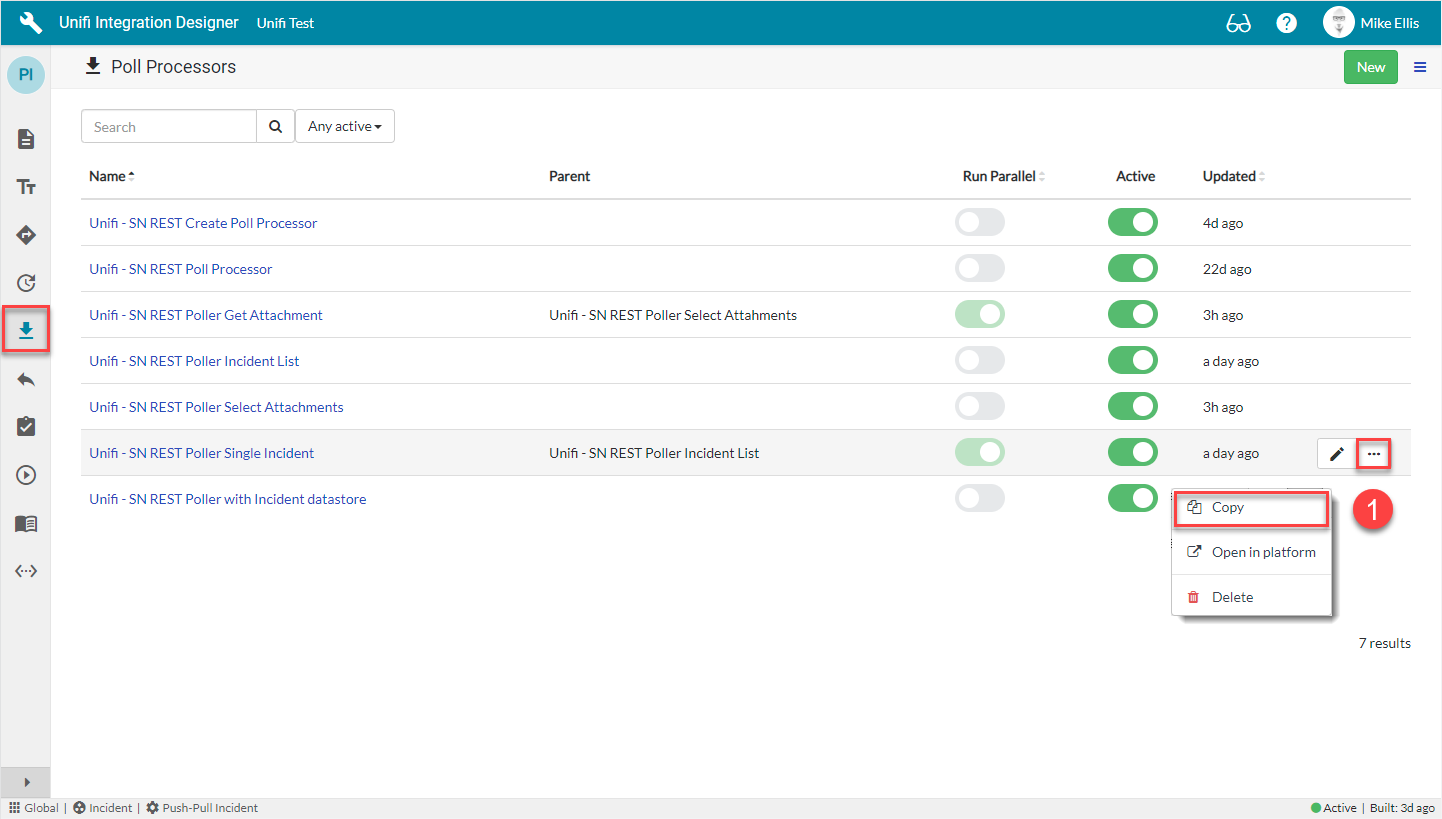The height and width of the screenshot is (819, 1442).
Task: Disable Active for SN REST Create Poll Processor
Action: (x=1132, y=222)
